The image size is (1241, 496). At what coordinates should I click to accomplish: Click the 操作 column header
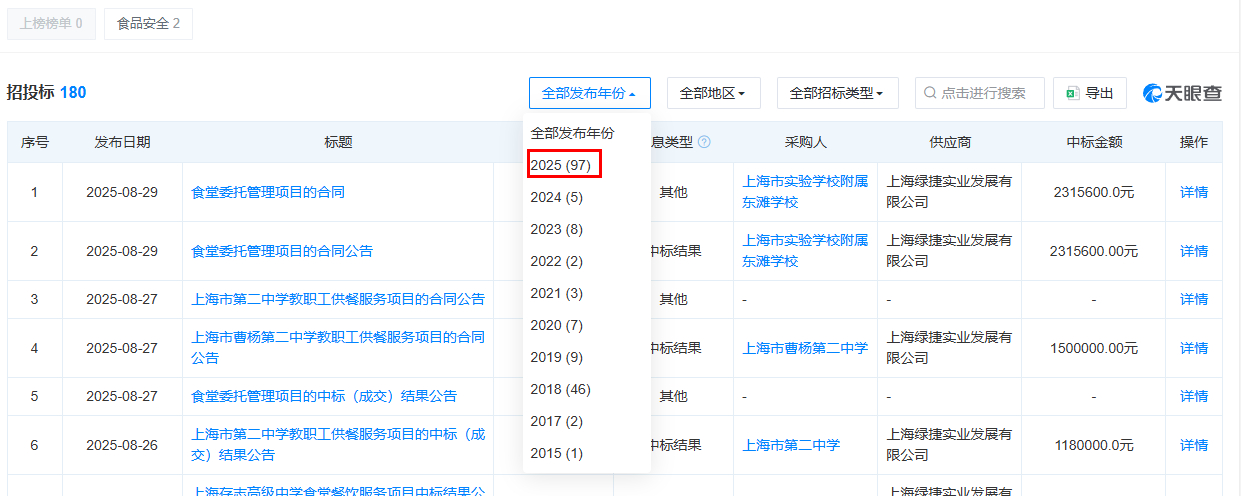1194,143
